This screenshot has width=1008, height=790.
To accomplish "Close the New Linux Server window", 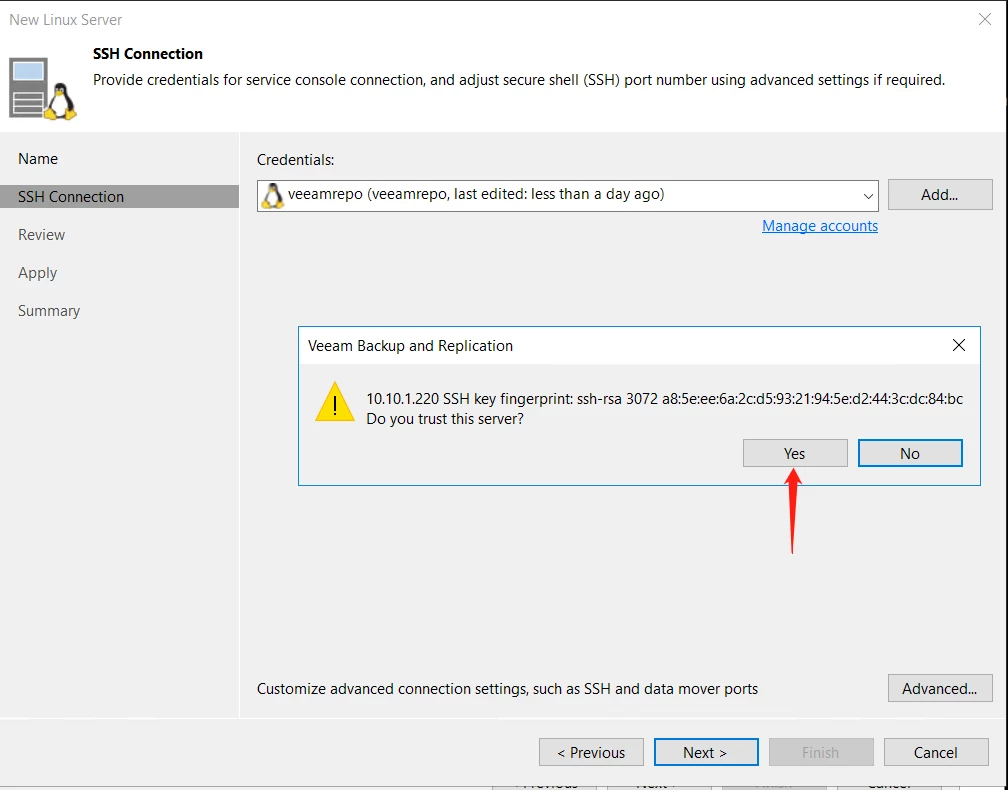I will (x=985, y=19).
